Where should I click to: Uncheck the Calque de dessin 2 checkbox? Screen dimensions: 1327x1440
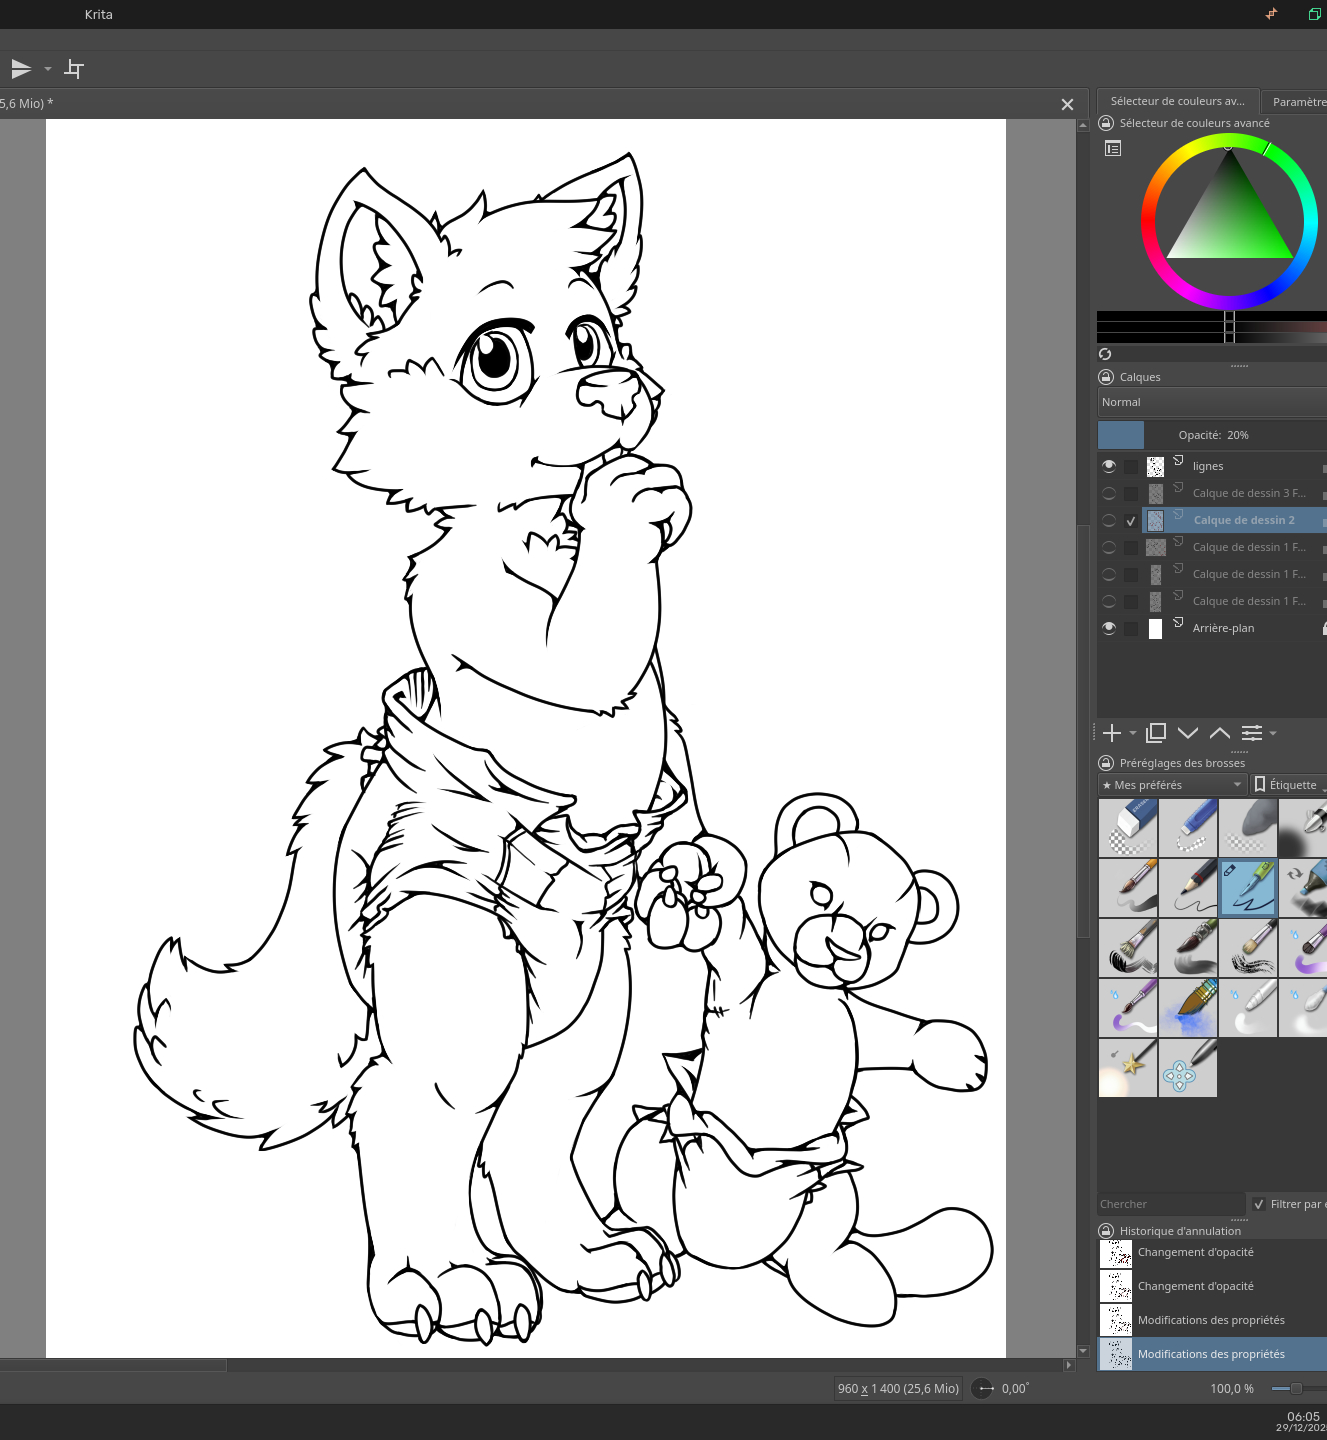click(x=1131, y=521)
